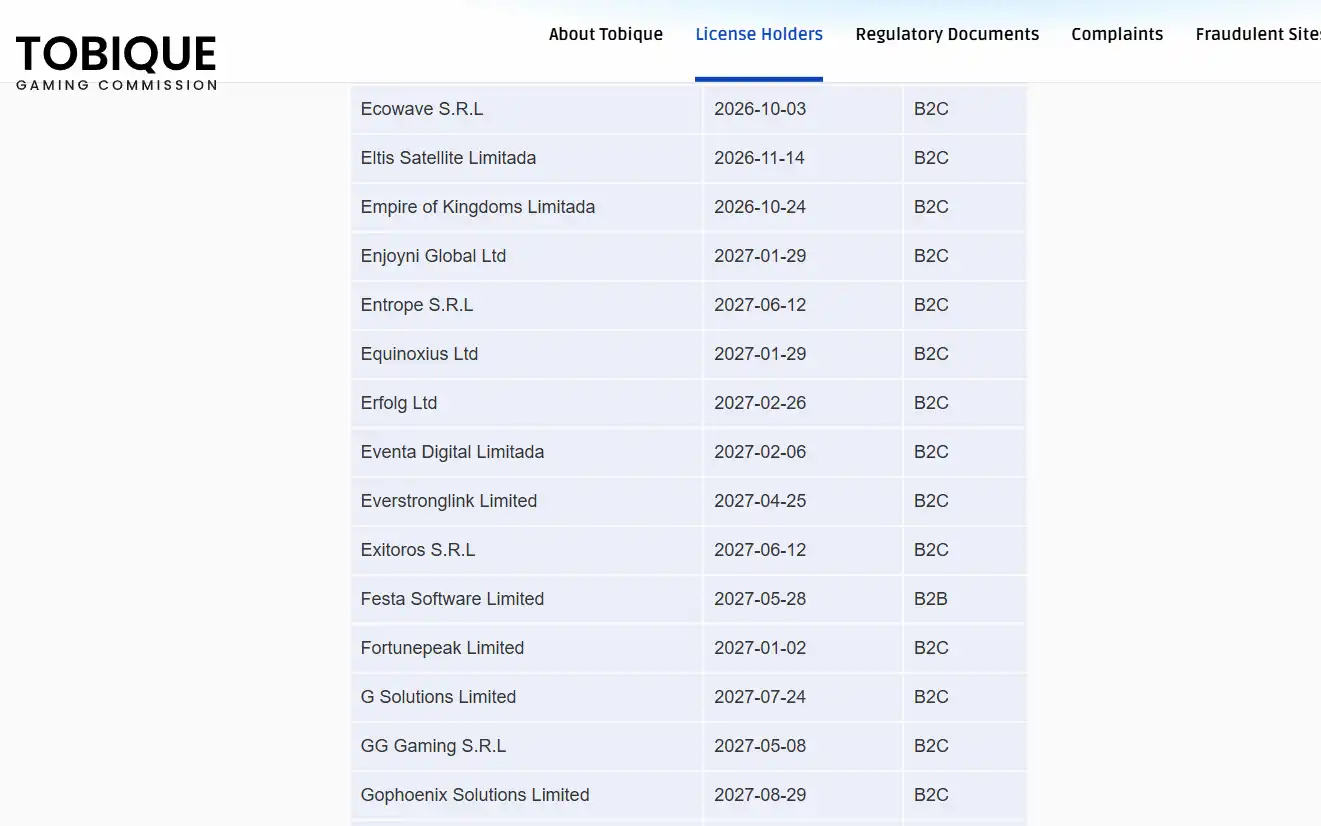Select B2C in the Equinoxius Ltd row

pyautogui.click(x=931, y=354)
